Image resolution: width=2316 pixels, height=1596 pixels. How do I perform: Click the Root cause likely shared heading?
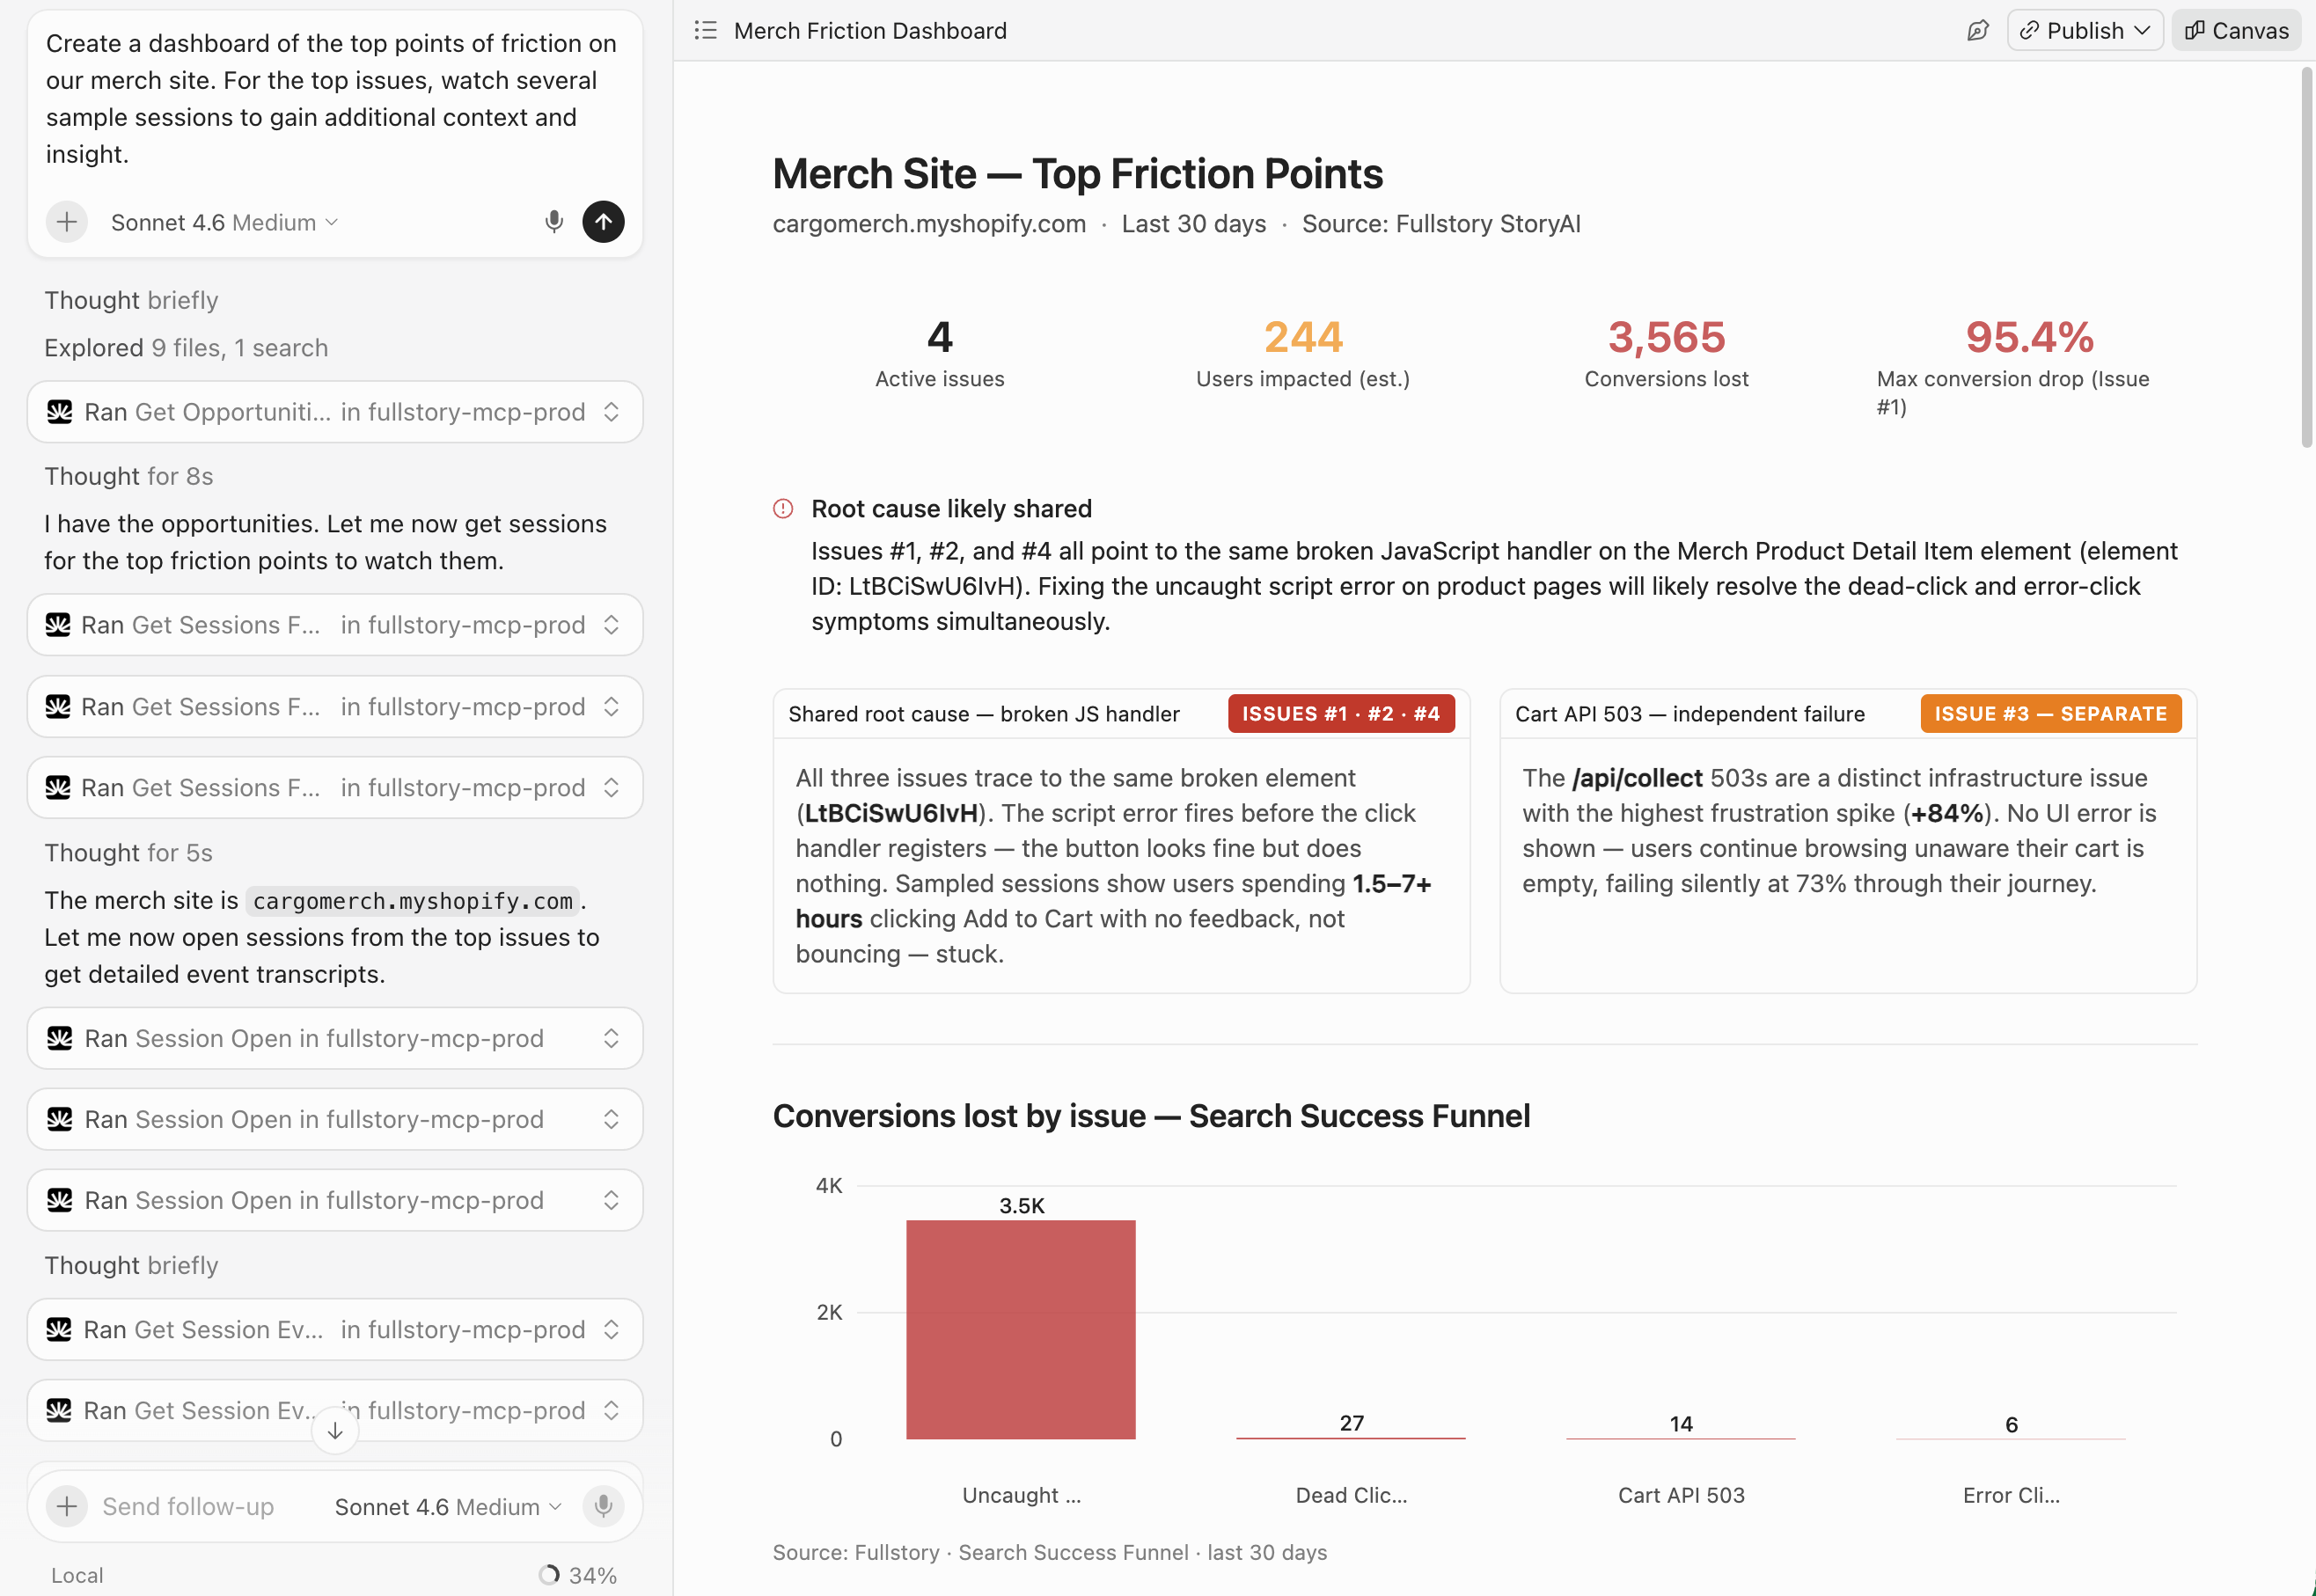click(x=951, y=509)
